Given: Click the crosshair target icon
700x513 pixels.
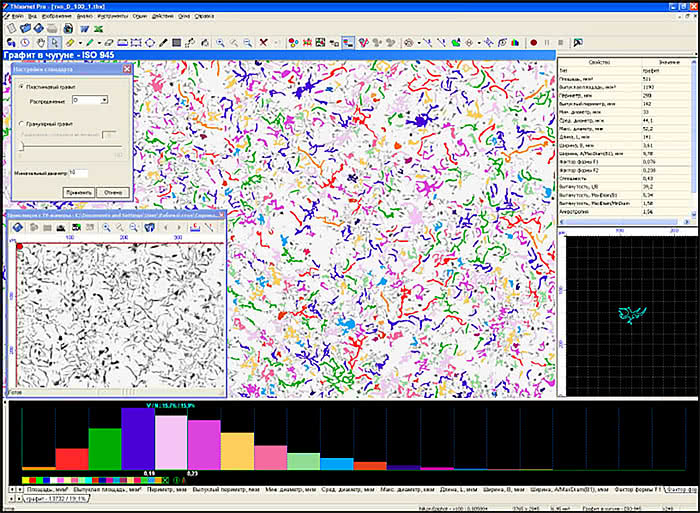Looking at the screenshot, I should click(x=469, y=43).
